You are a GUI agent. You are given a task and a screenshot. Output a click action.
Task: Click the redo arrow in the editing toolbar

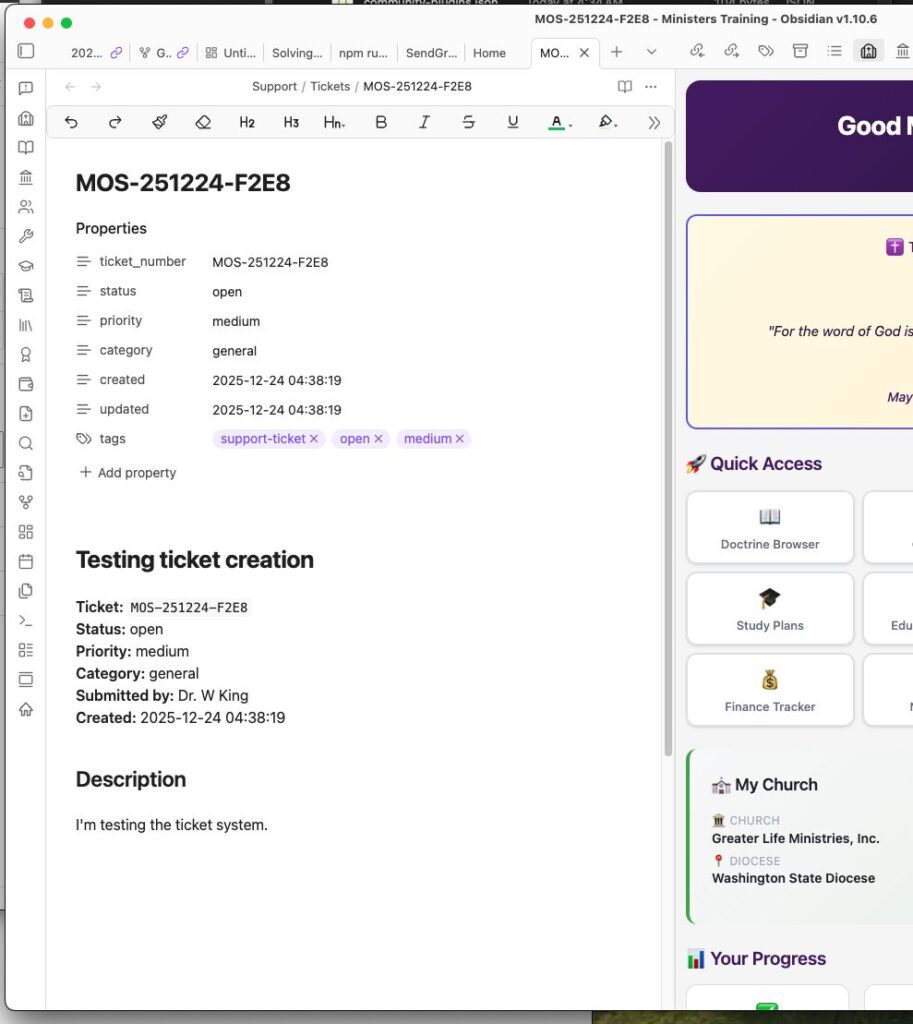pyautogui.click(x=115, y=122)
